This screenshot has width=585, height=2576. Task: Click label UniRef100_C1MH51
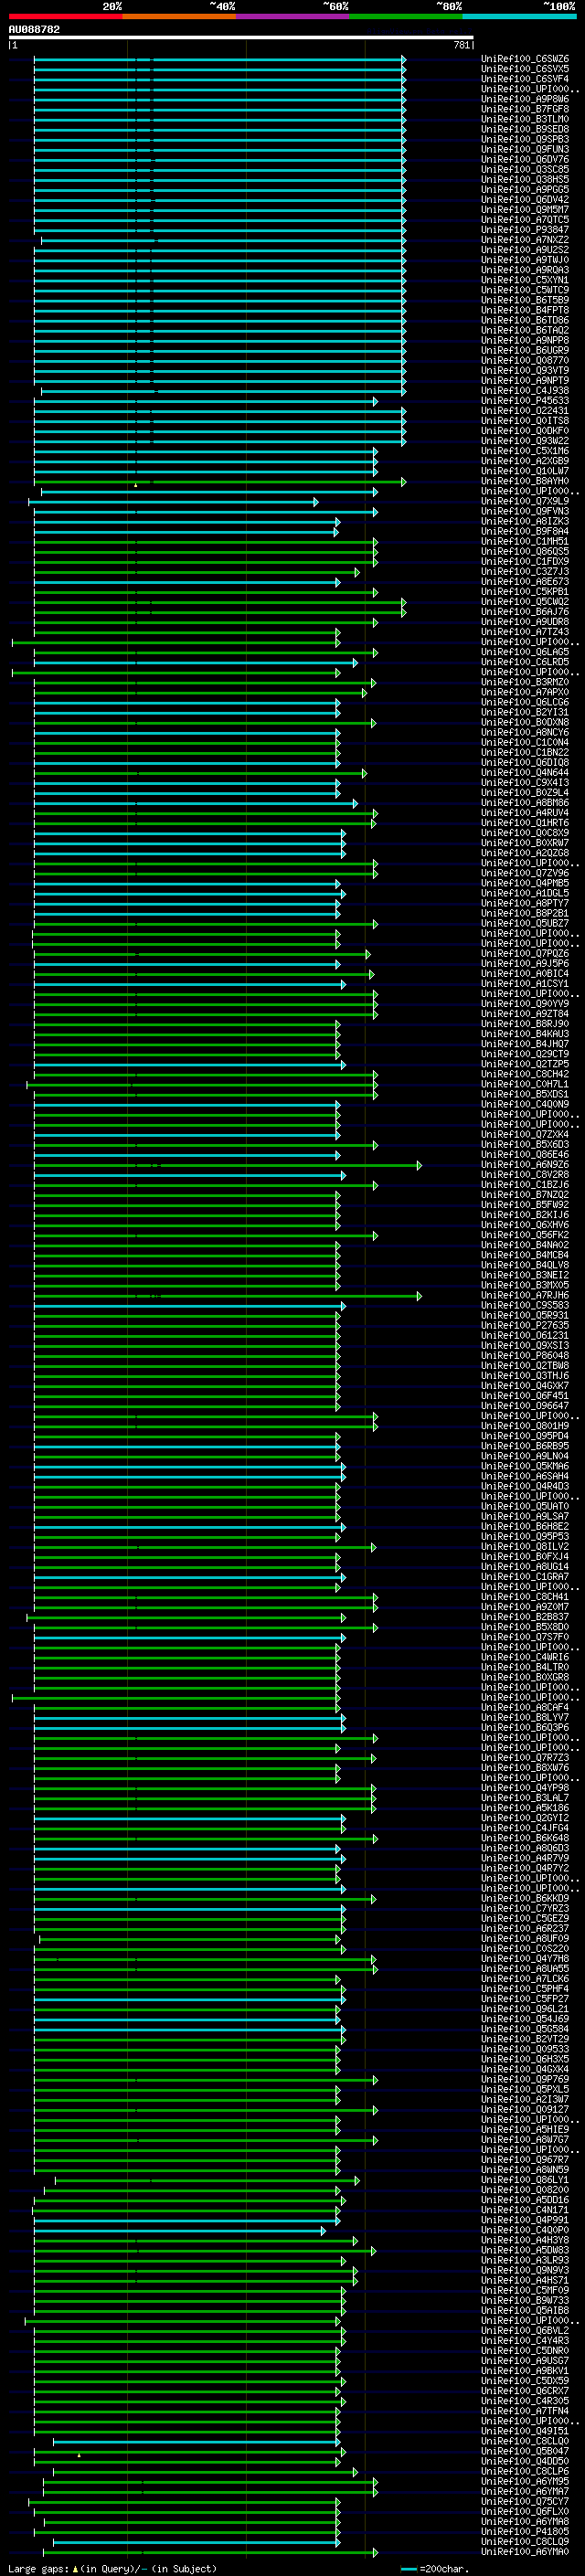(x=525, y=542)
